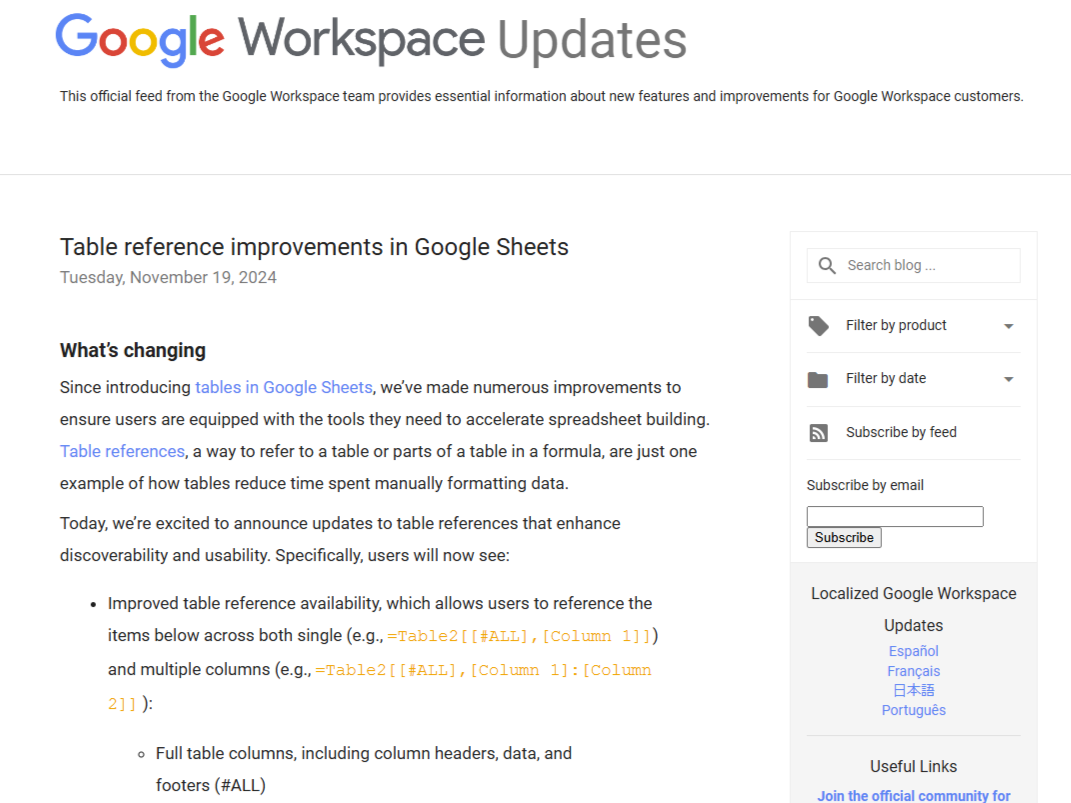Follow the Table references link
Image resolution: width=1071 pixels, height=803 pixels.
[122, 451]
